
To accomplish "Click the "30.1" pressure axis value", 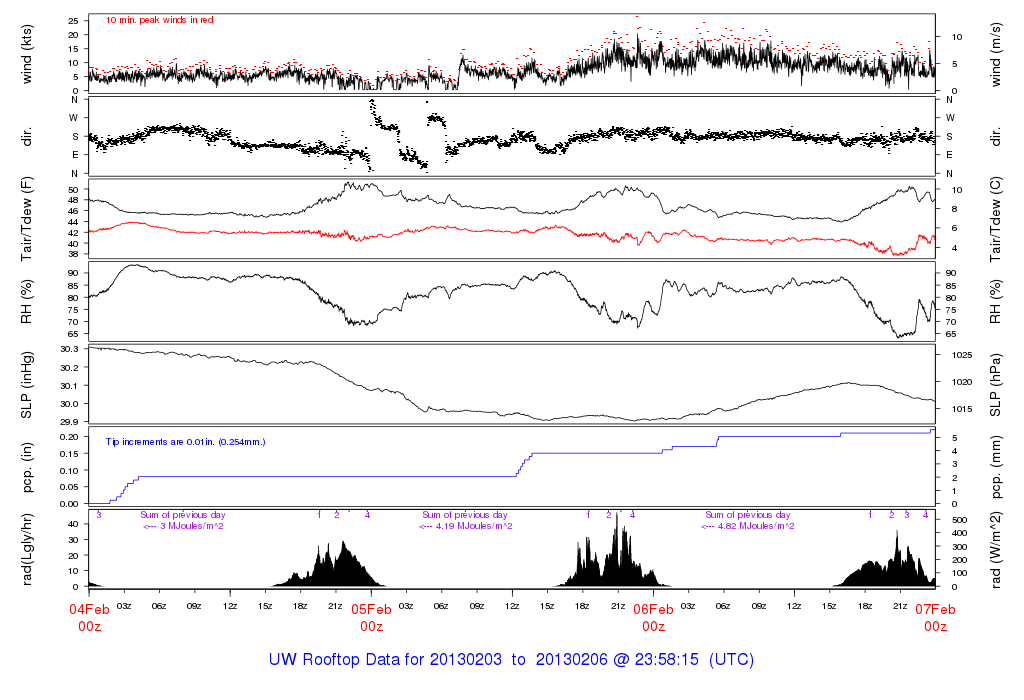I will (x=69, y=386).
